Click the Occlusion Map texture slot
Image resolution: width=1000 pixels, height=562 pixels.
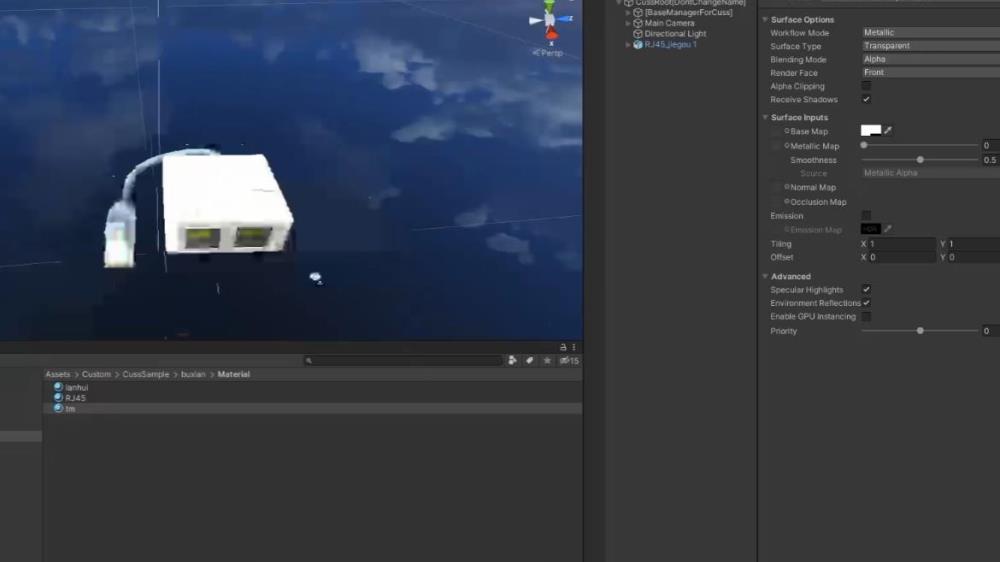coord(776,202)
